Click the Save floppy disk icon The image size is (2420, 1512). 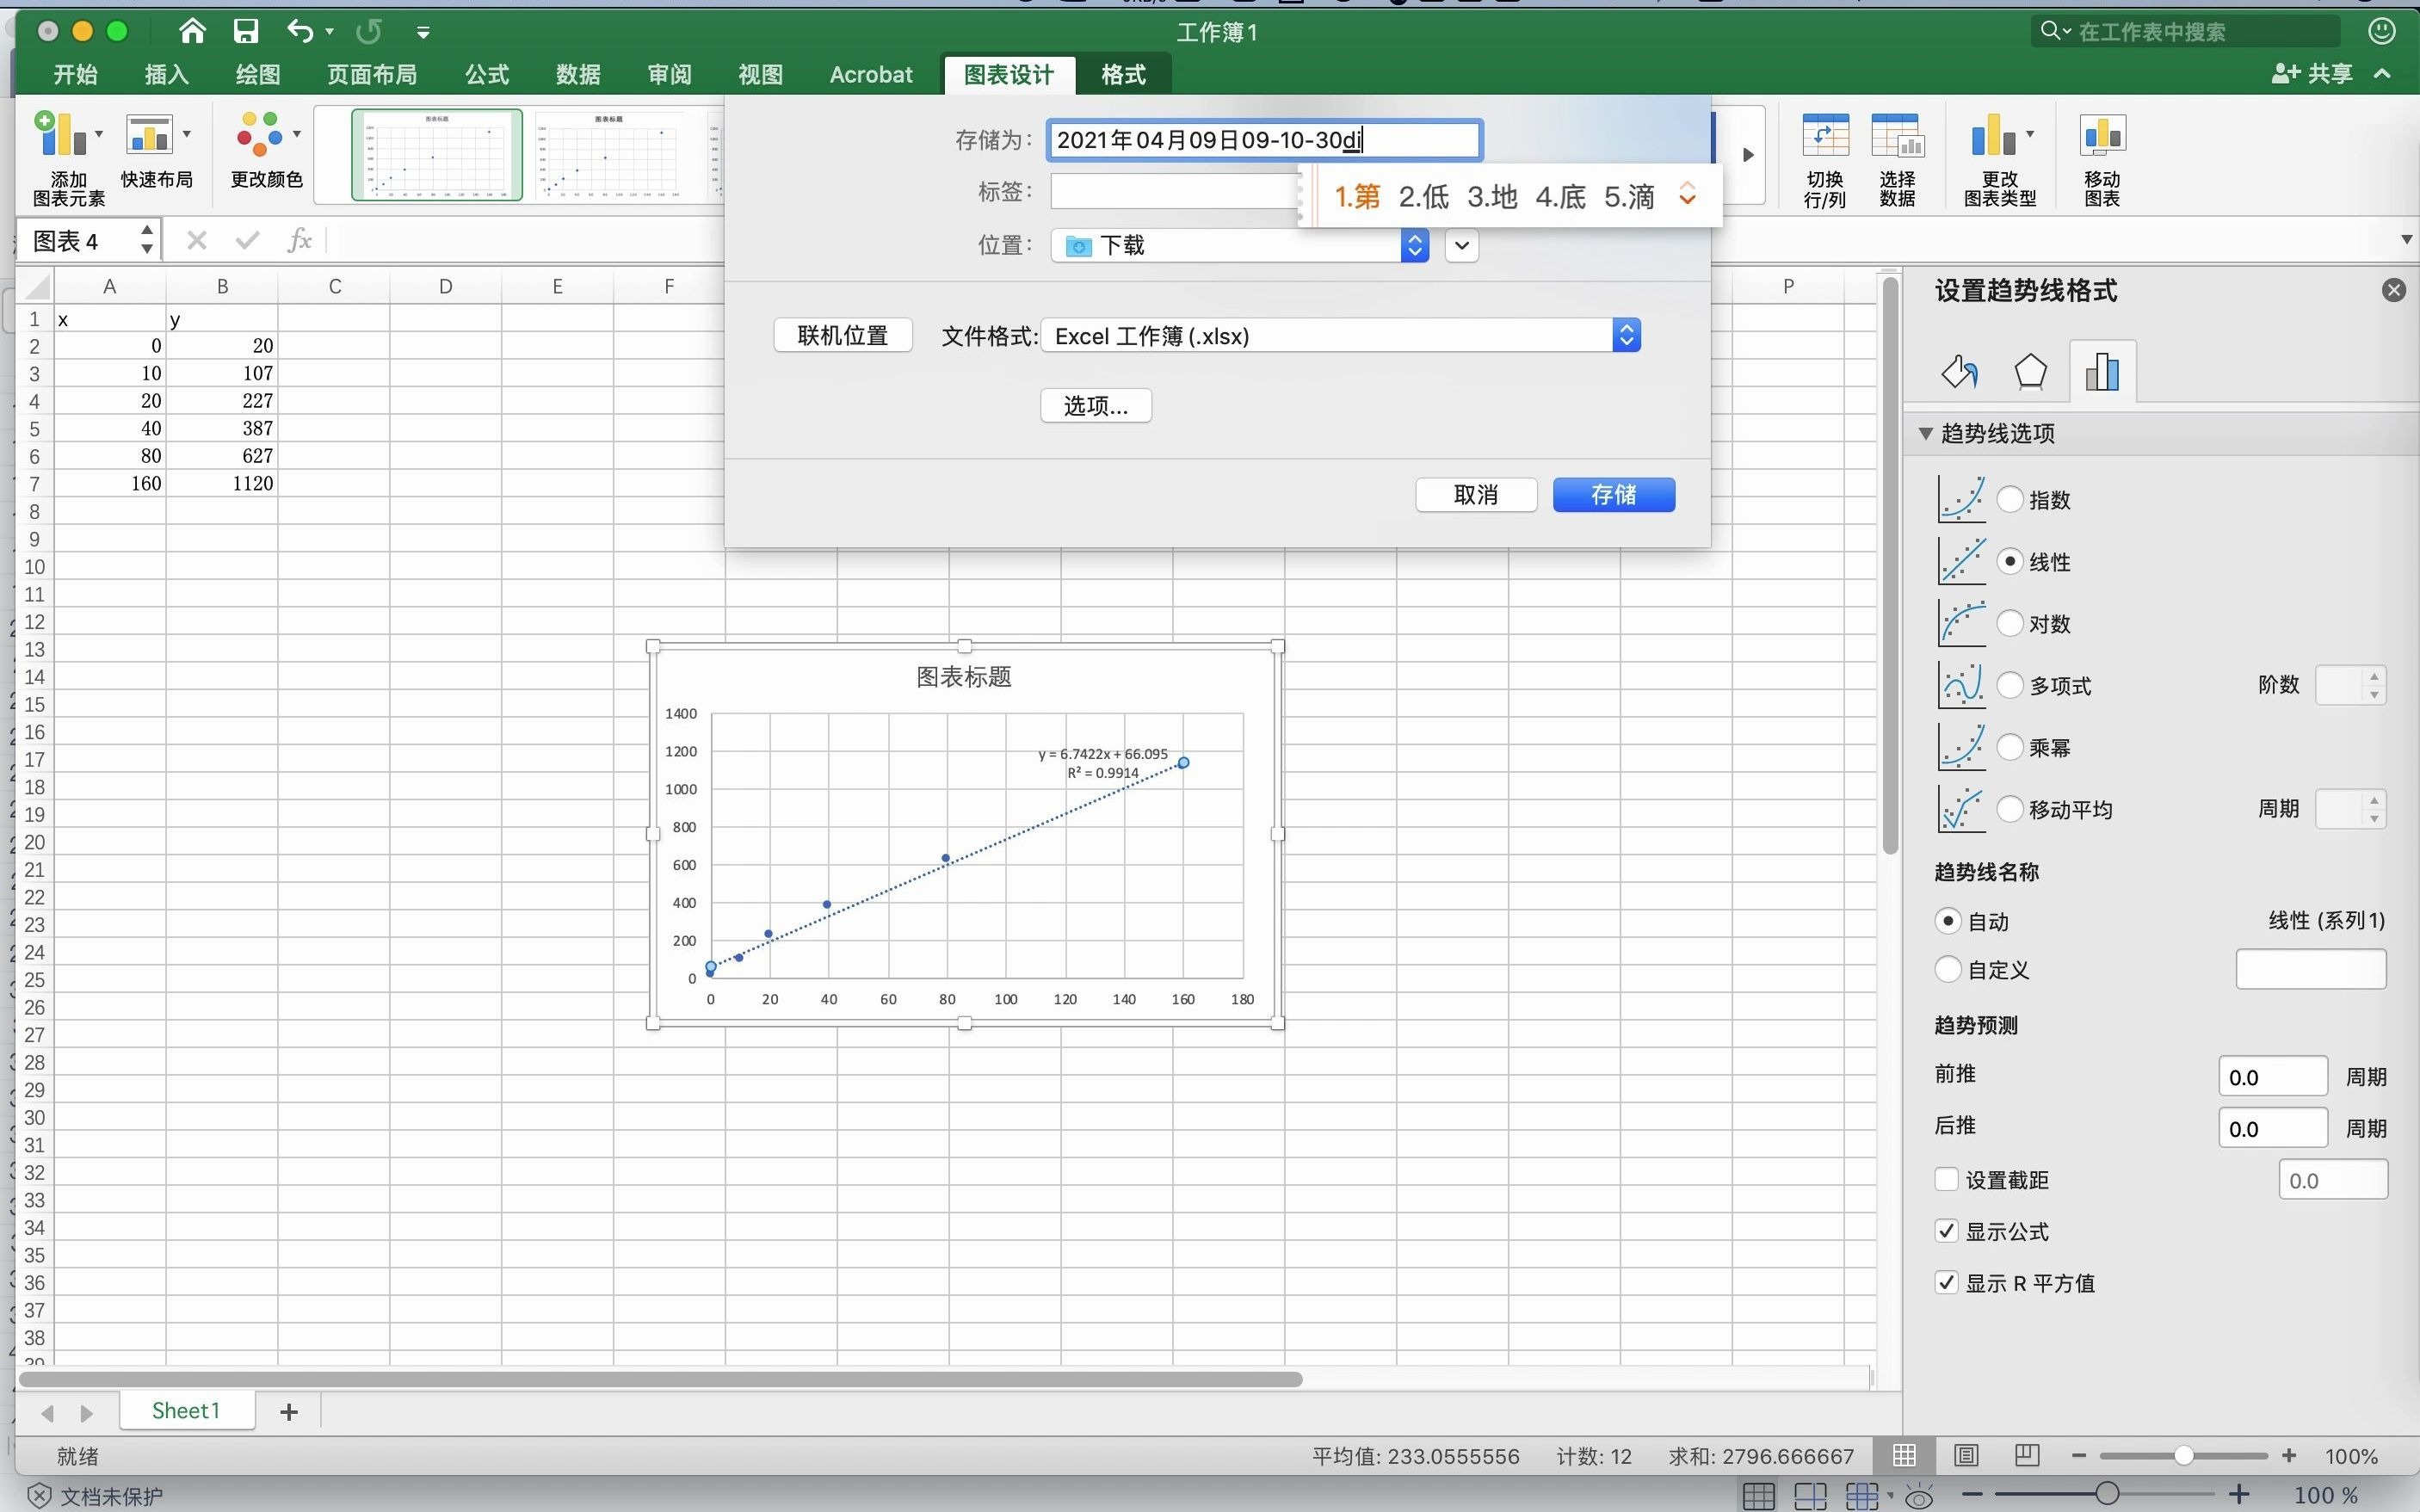[246, 32]
